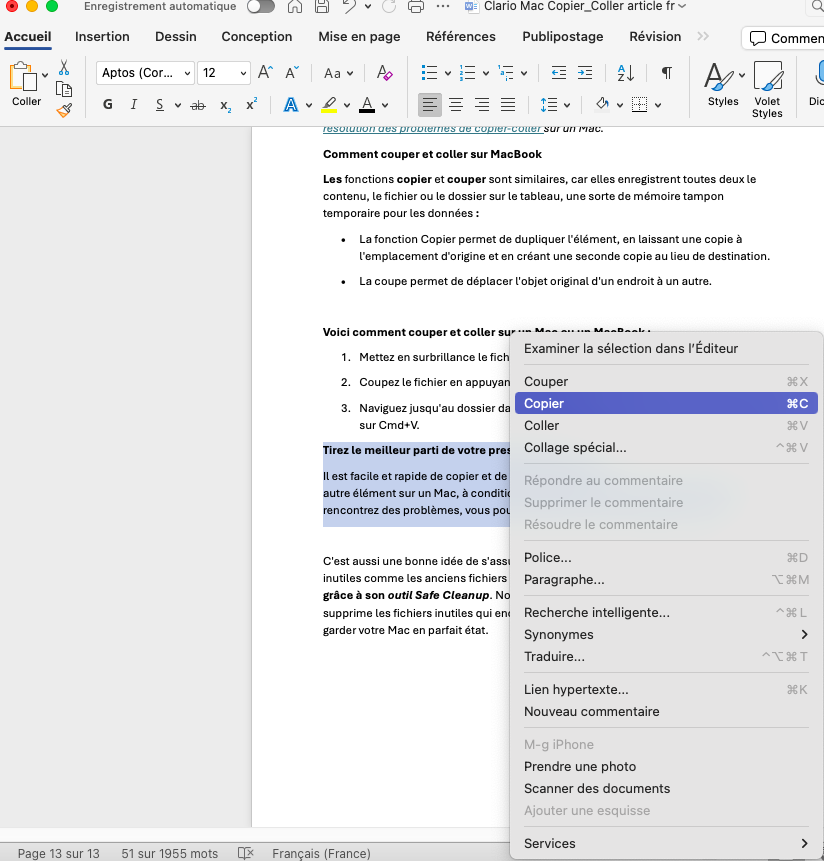This screenshot has width=824, height=861.
Task: Open the document title dropdown
Action: pos(682,7)
